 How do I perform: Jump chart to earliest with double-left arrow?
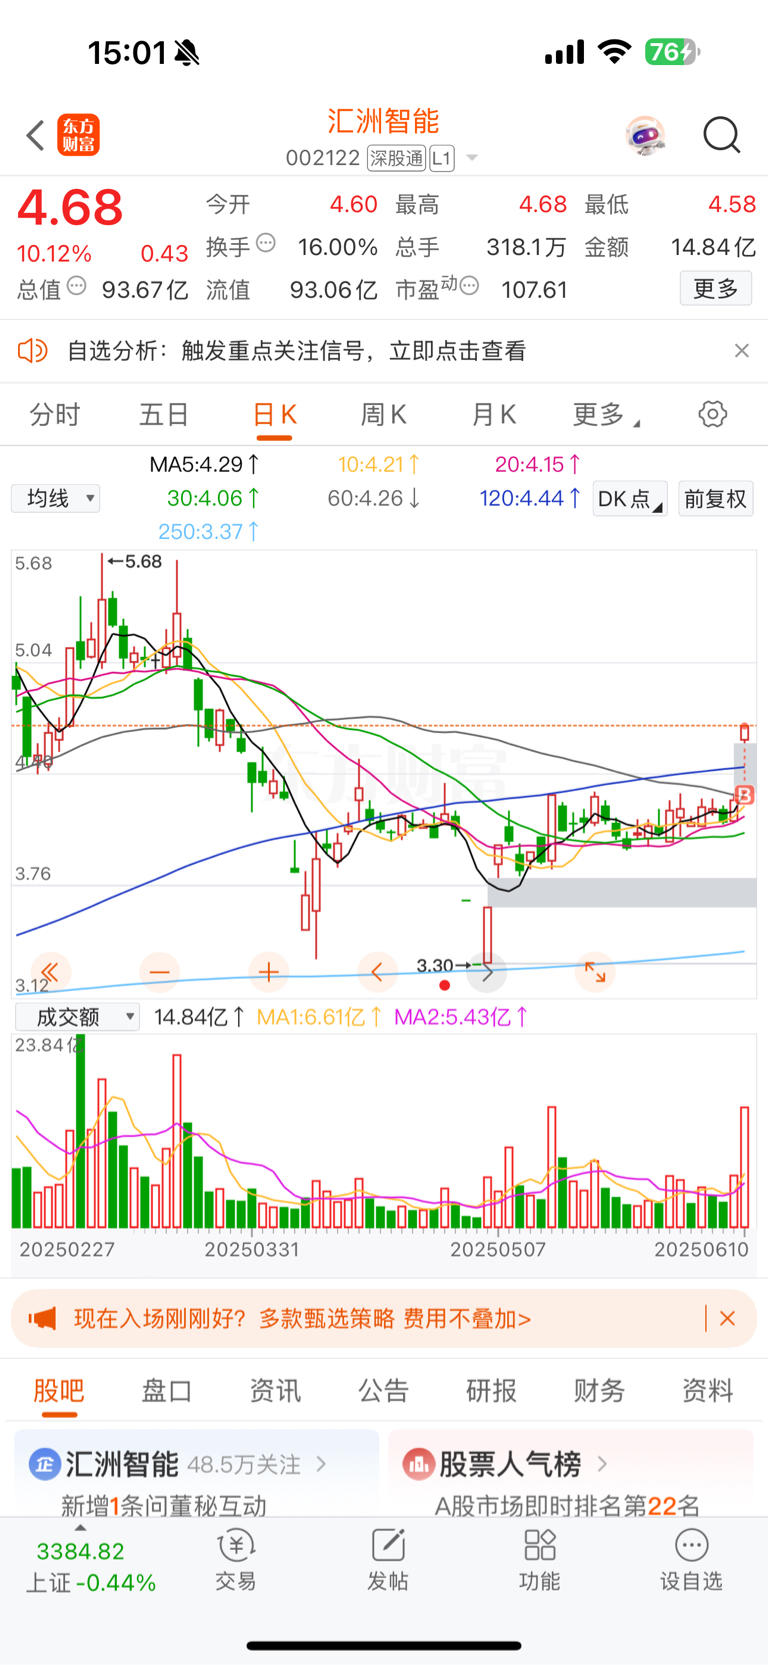pyautogui.click(x=49, y=971)
